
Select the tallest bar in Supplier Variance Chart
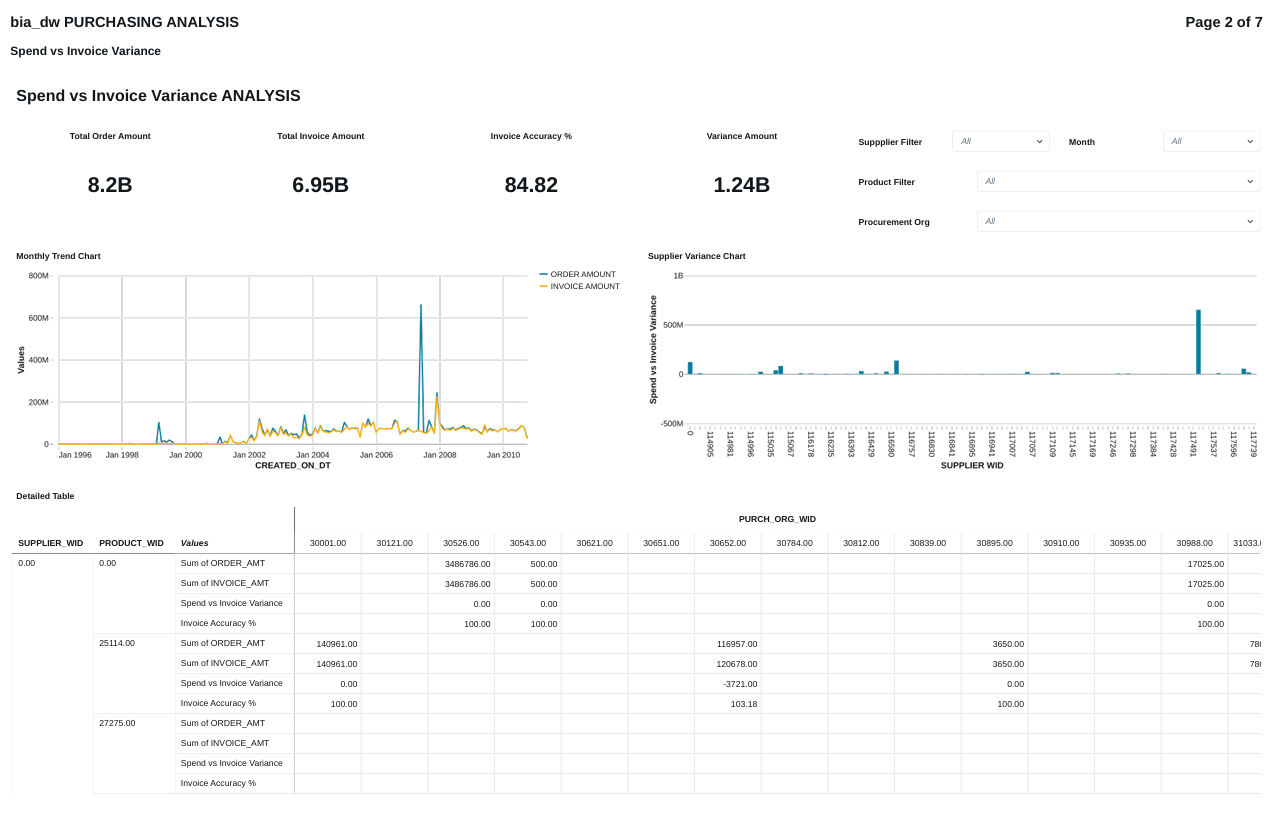[1198, 342]
